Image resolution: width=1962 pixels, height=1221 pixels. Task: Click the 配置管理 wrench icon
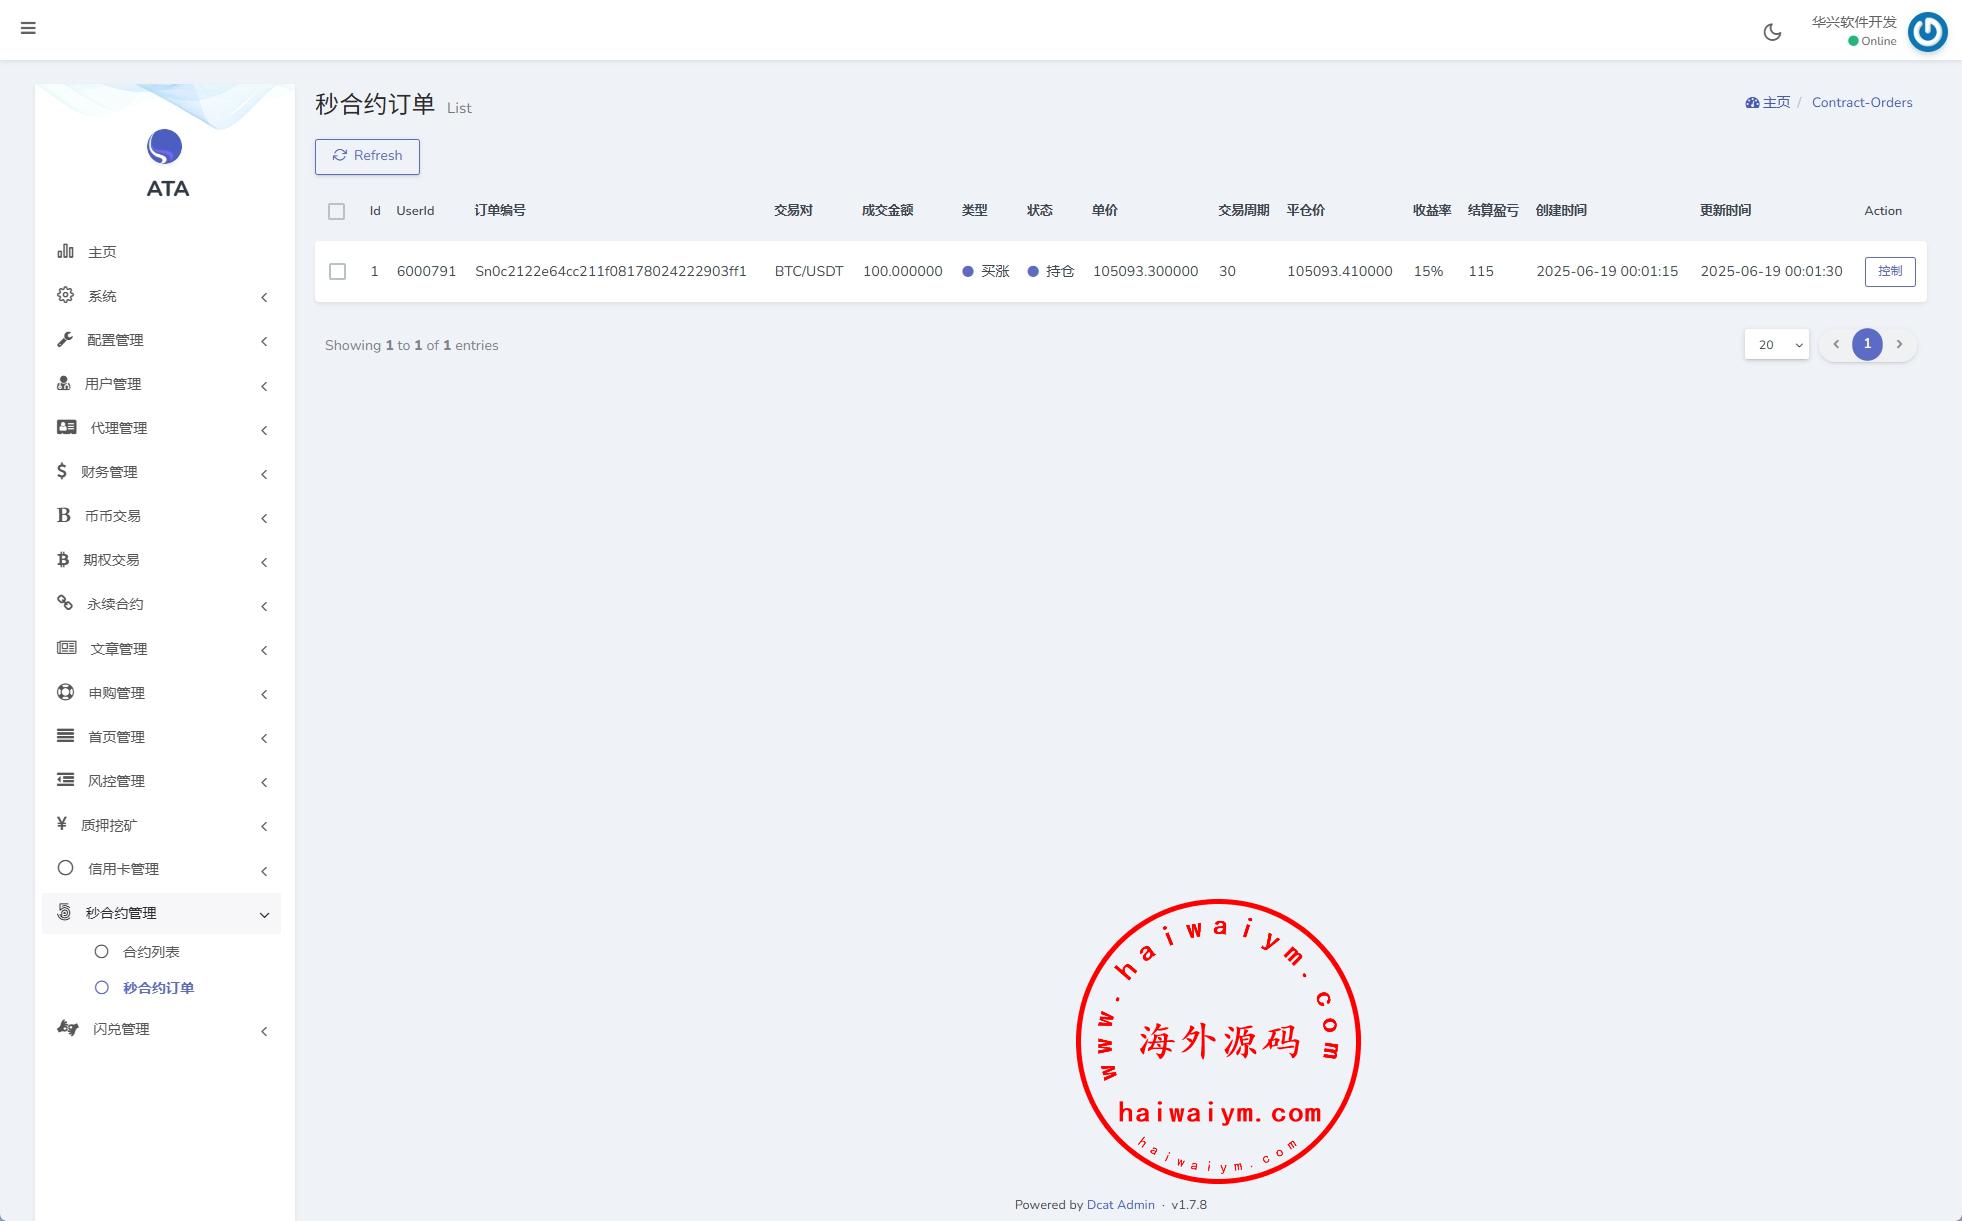tap(65, 339)
